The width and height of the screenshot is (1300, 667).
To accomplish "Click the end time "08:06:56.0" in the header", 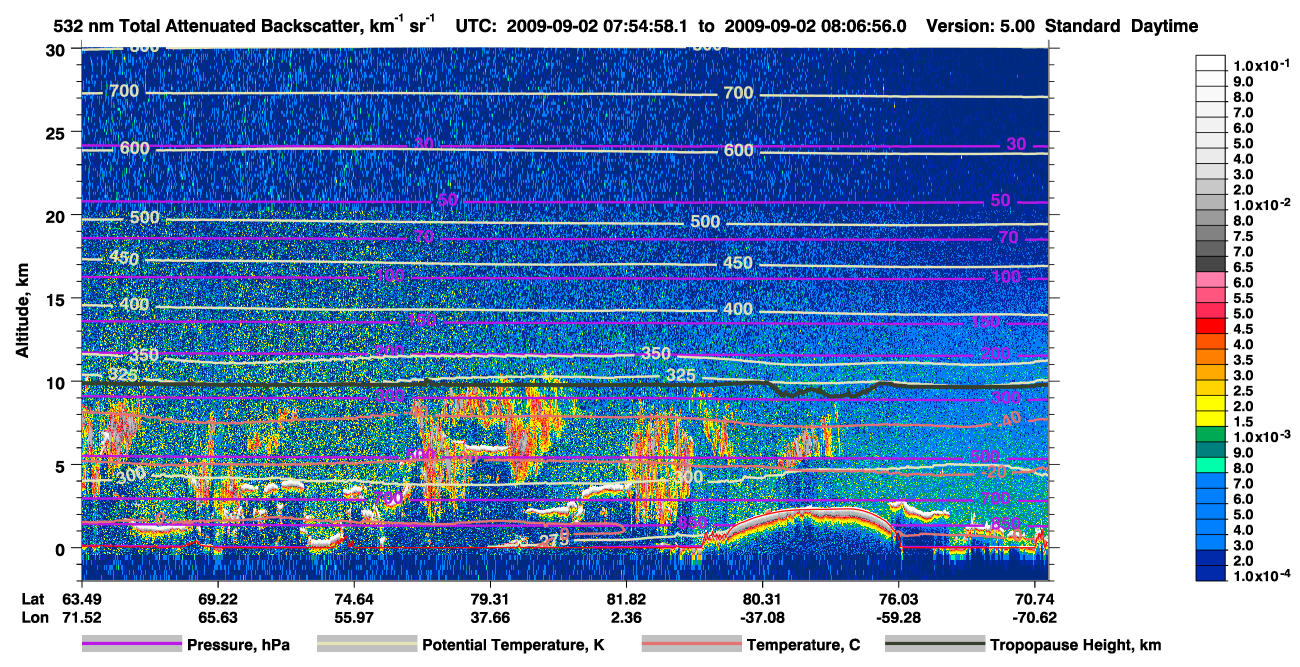I will (x=863, y=27).
